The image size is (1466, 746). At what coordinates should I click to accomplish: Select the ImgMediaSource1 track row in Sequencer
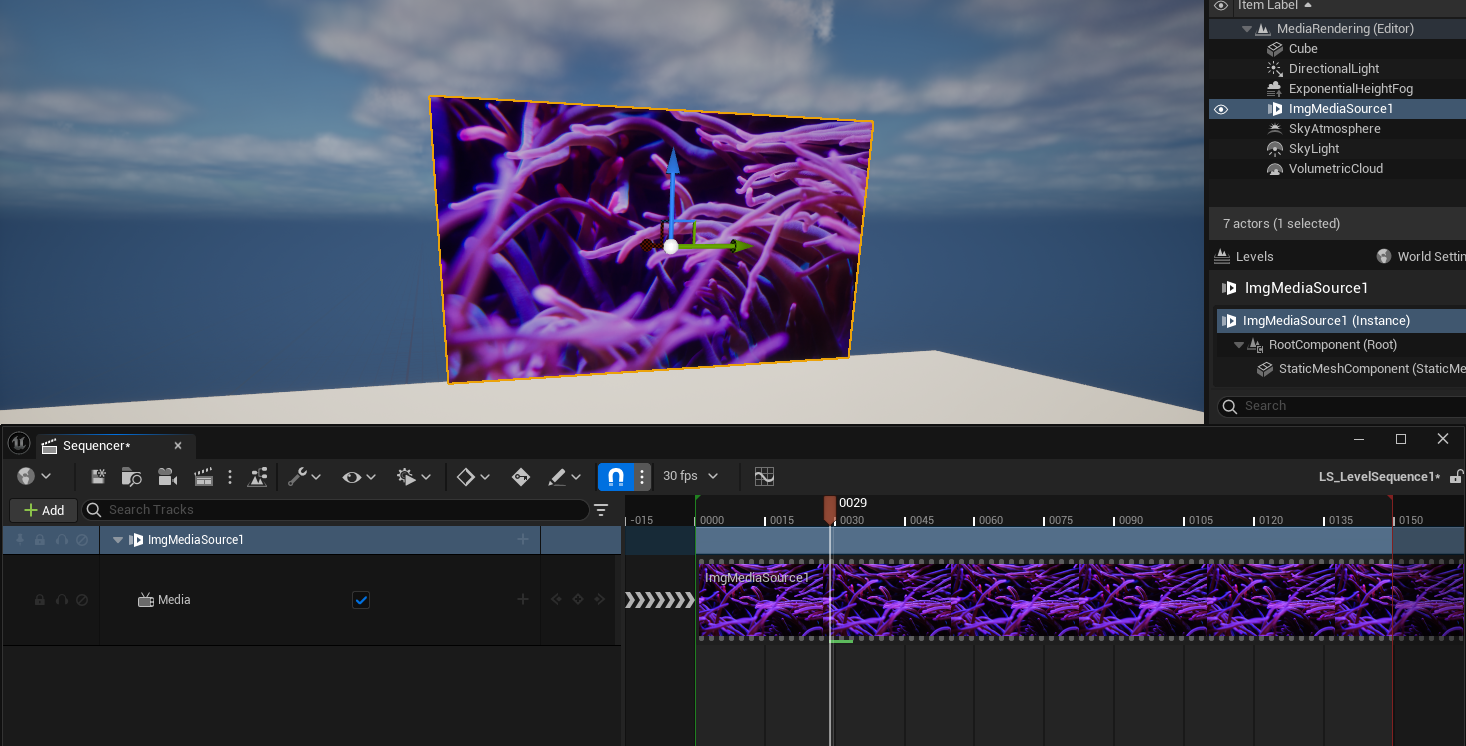(311, 540)
